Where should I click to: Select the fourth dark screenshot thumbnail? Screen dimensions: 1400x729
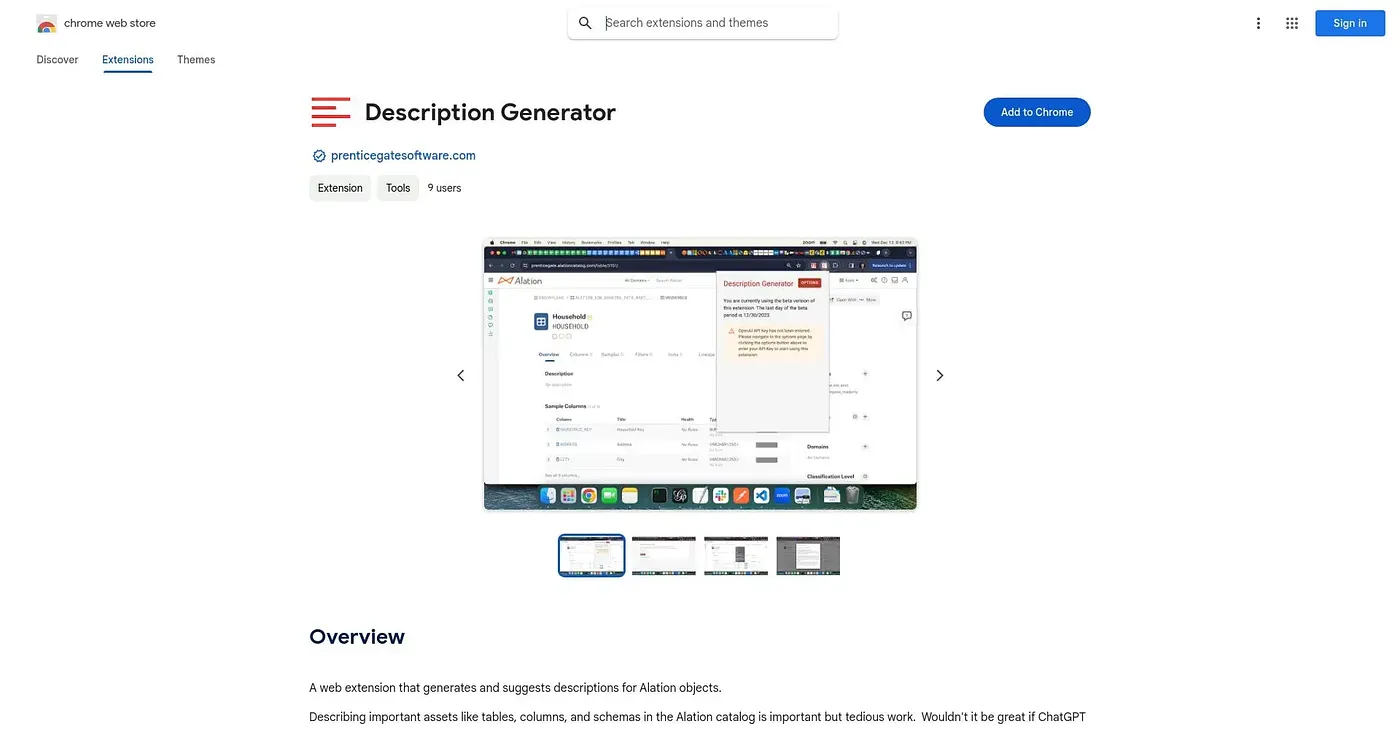tap(808, 555)
